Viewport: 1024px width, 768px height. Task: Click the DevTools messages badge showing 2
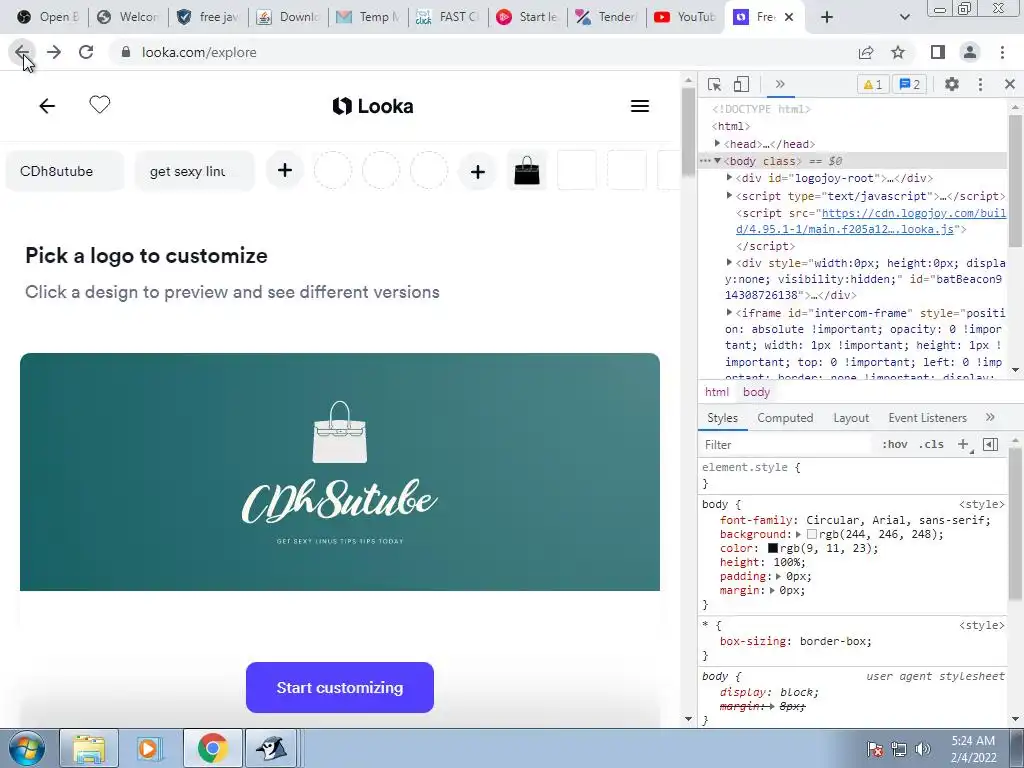(910, 84)
